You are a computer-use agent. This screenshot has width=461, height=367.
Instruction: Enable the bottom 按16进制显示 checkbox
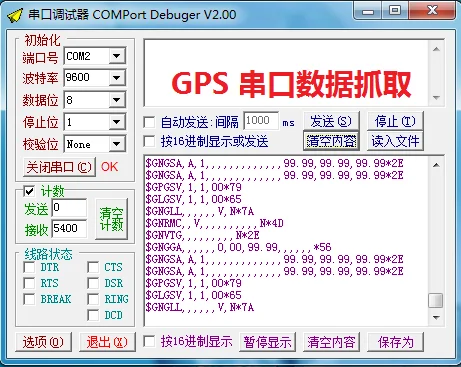click(149, 341)
